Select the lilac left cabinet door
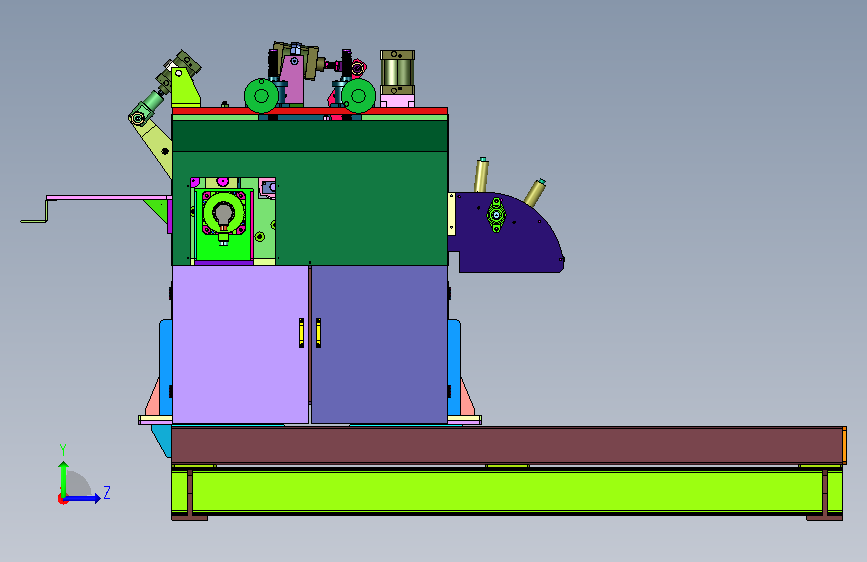Viewport: 867px width, 562px height. pyautogui.click(x=241, y=345)
